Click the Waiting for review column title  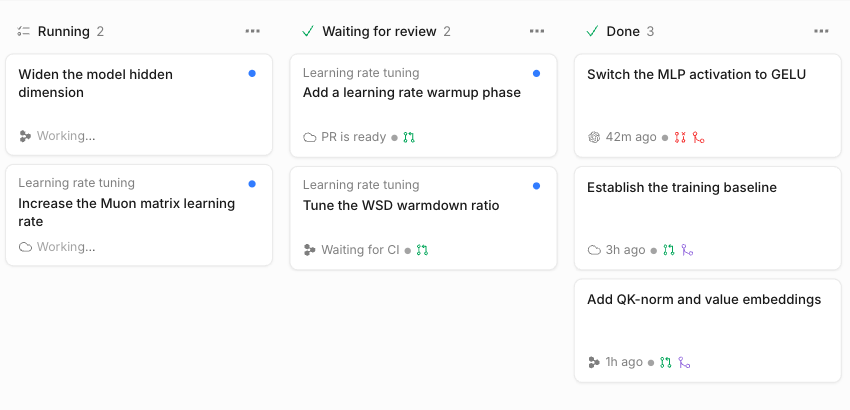(x=379, y=31)
